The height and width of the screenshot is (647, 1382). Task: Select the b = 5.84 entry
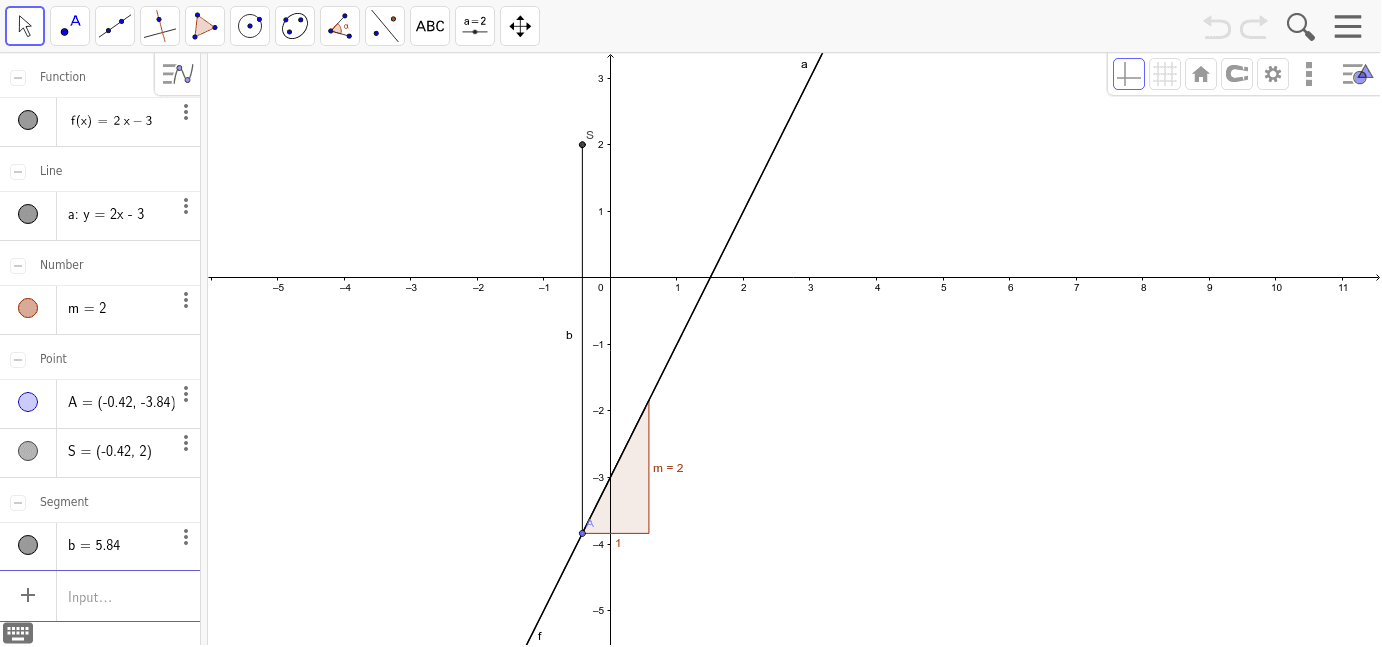[94, 545]
